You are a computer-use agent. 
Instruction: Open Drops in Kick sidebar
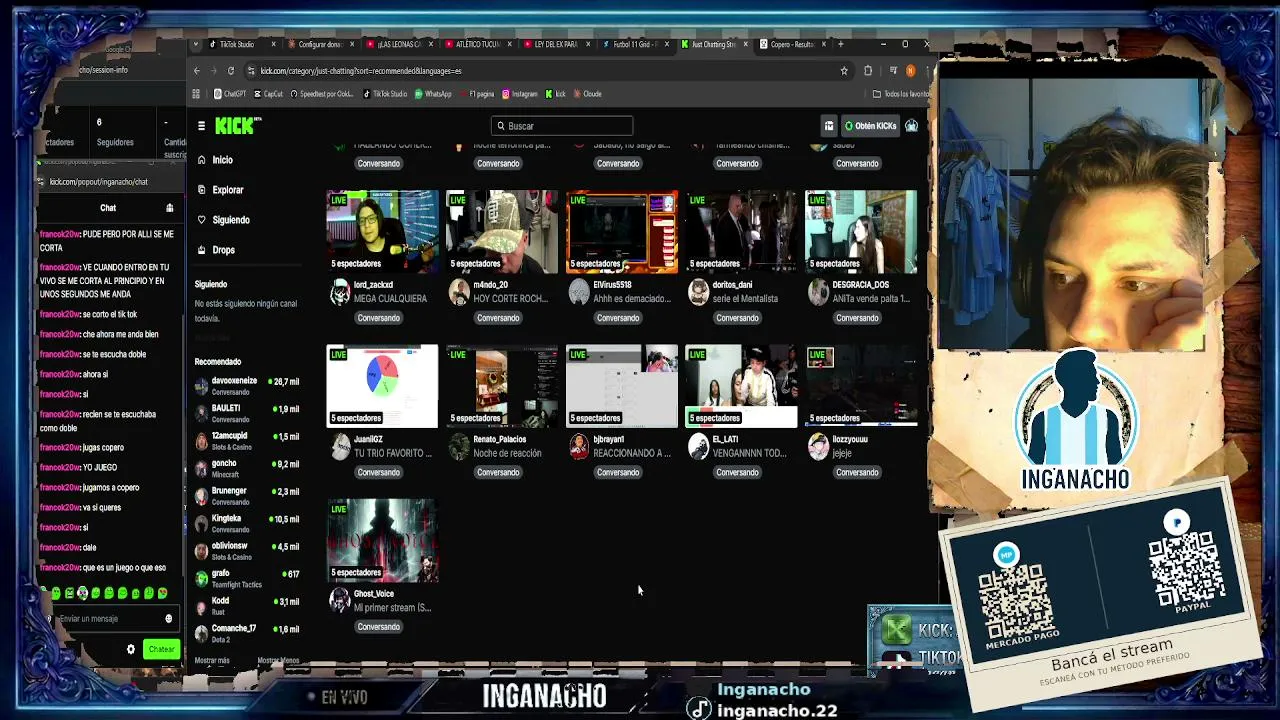coord(223,250)
